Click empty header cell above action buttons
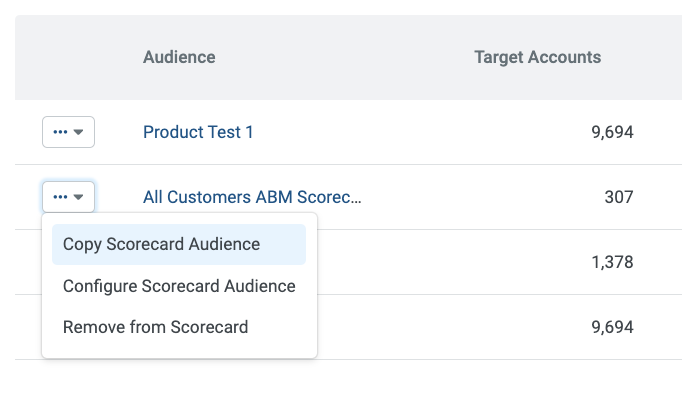Viewport: 682px width, 402px height. [x=68, y=57]
